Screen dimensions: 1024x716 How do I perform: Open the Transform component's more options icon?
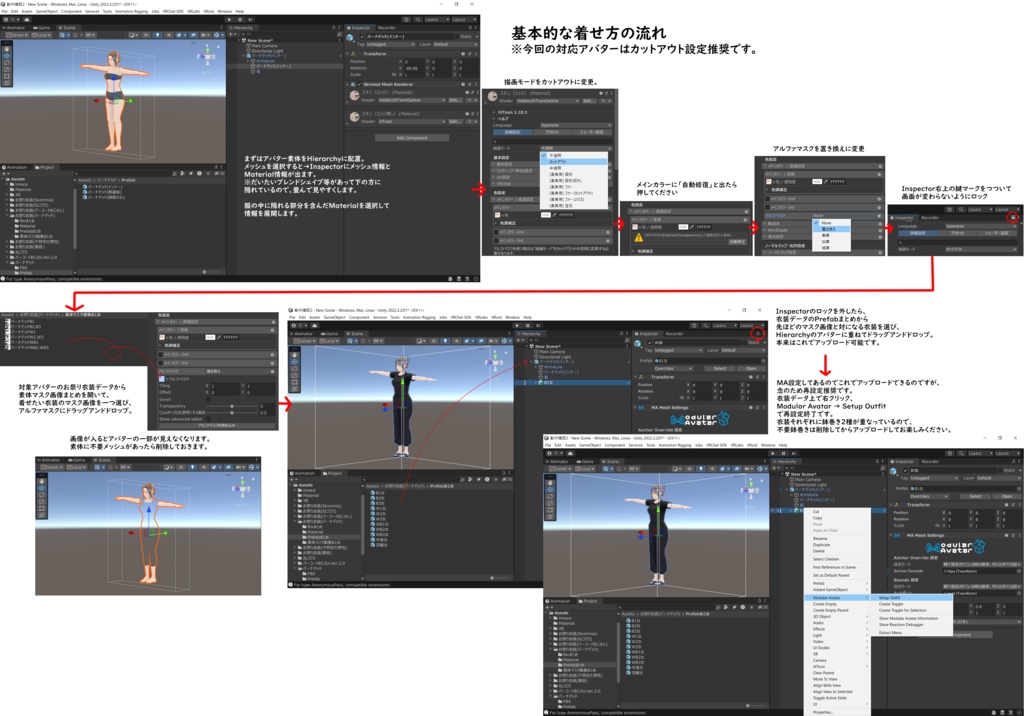(476, 54)
